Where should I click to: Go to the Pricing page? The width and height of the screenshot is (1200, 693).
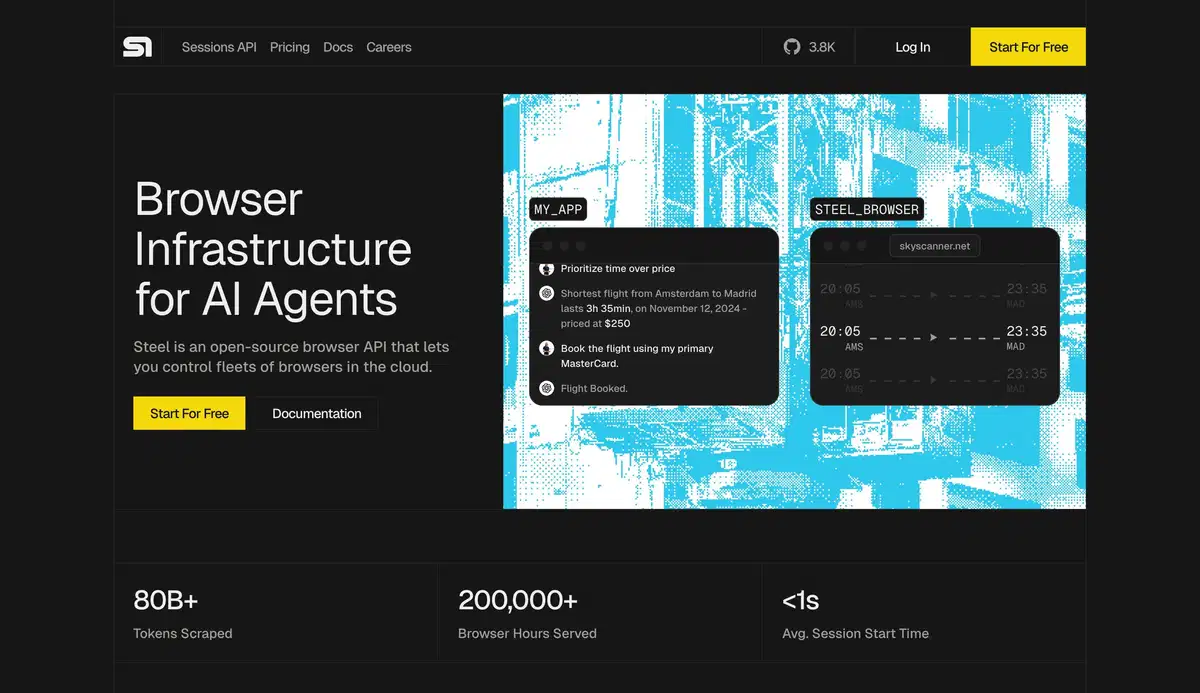[x=290, y=47]
